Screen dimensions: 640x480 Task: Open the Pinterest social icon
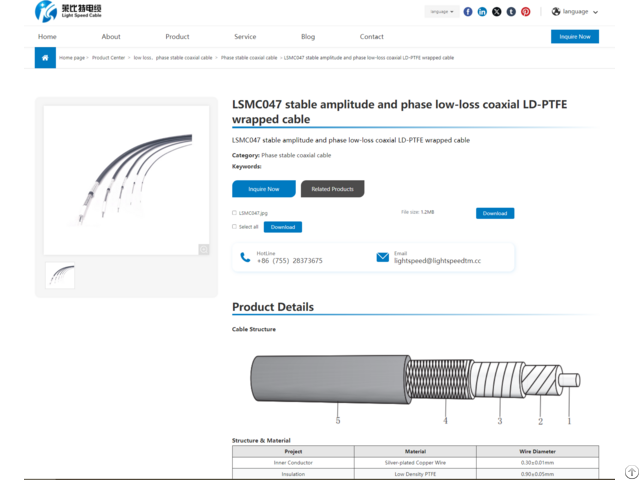526,12
